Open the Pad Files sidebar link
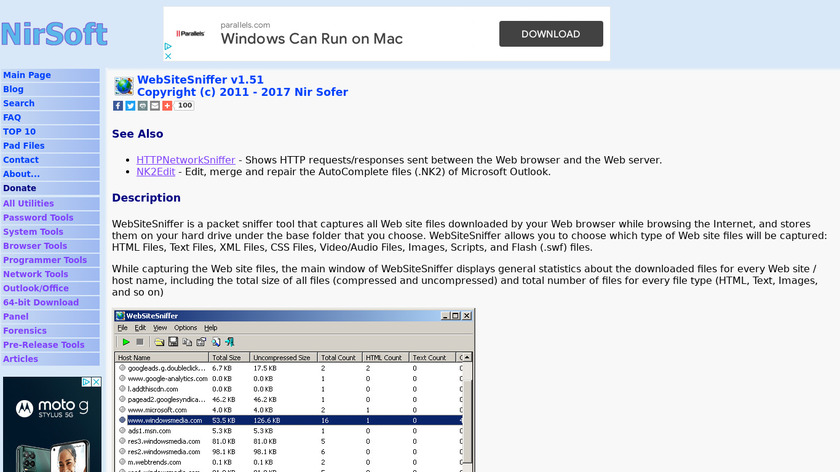This screenshot has width=840, height=472. 24,146
